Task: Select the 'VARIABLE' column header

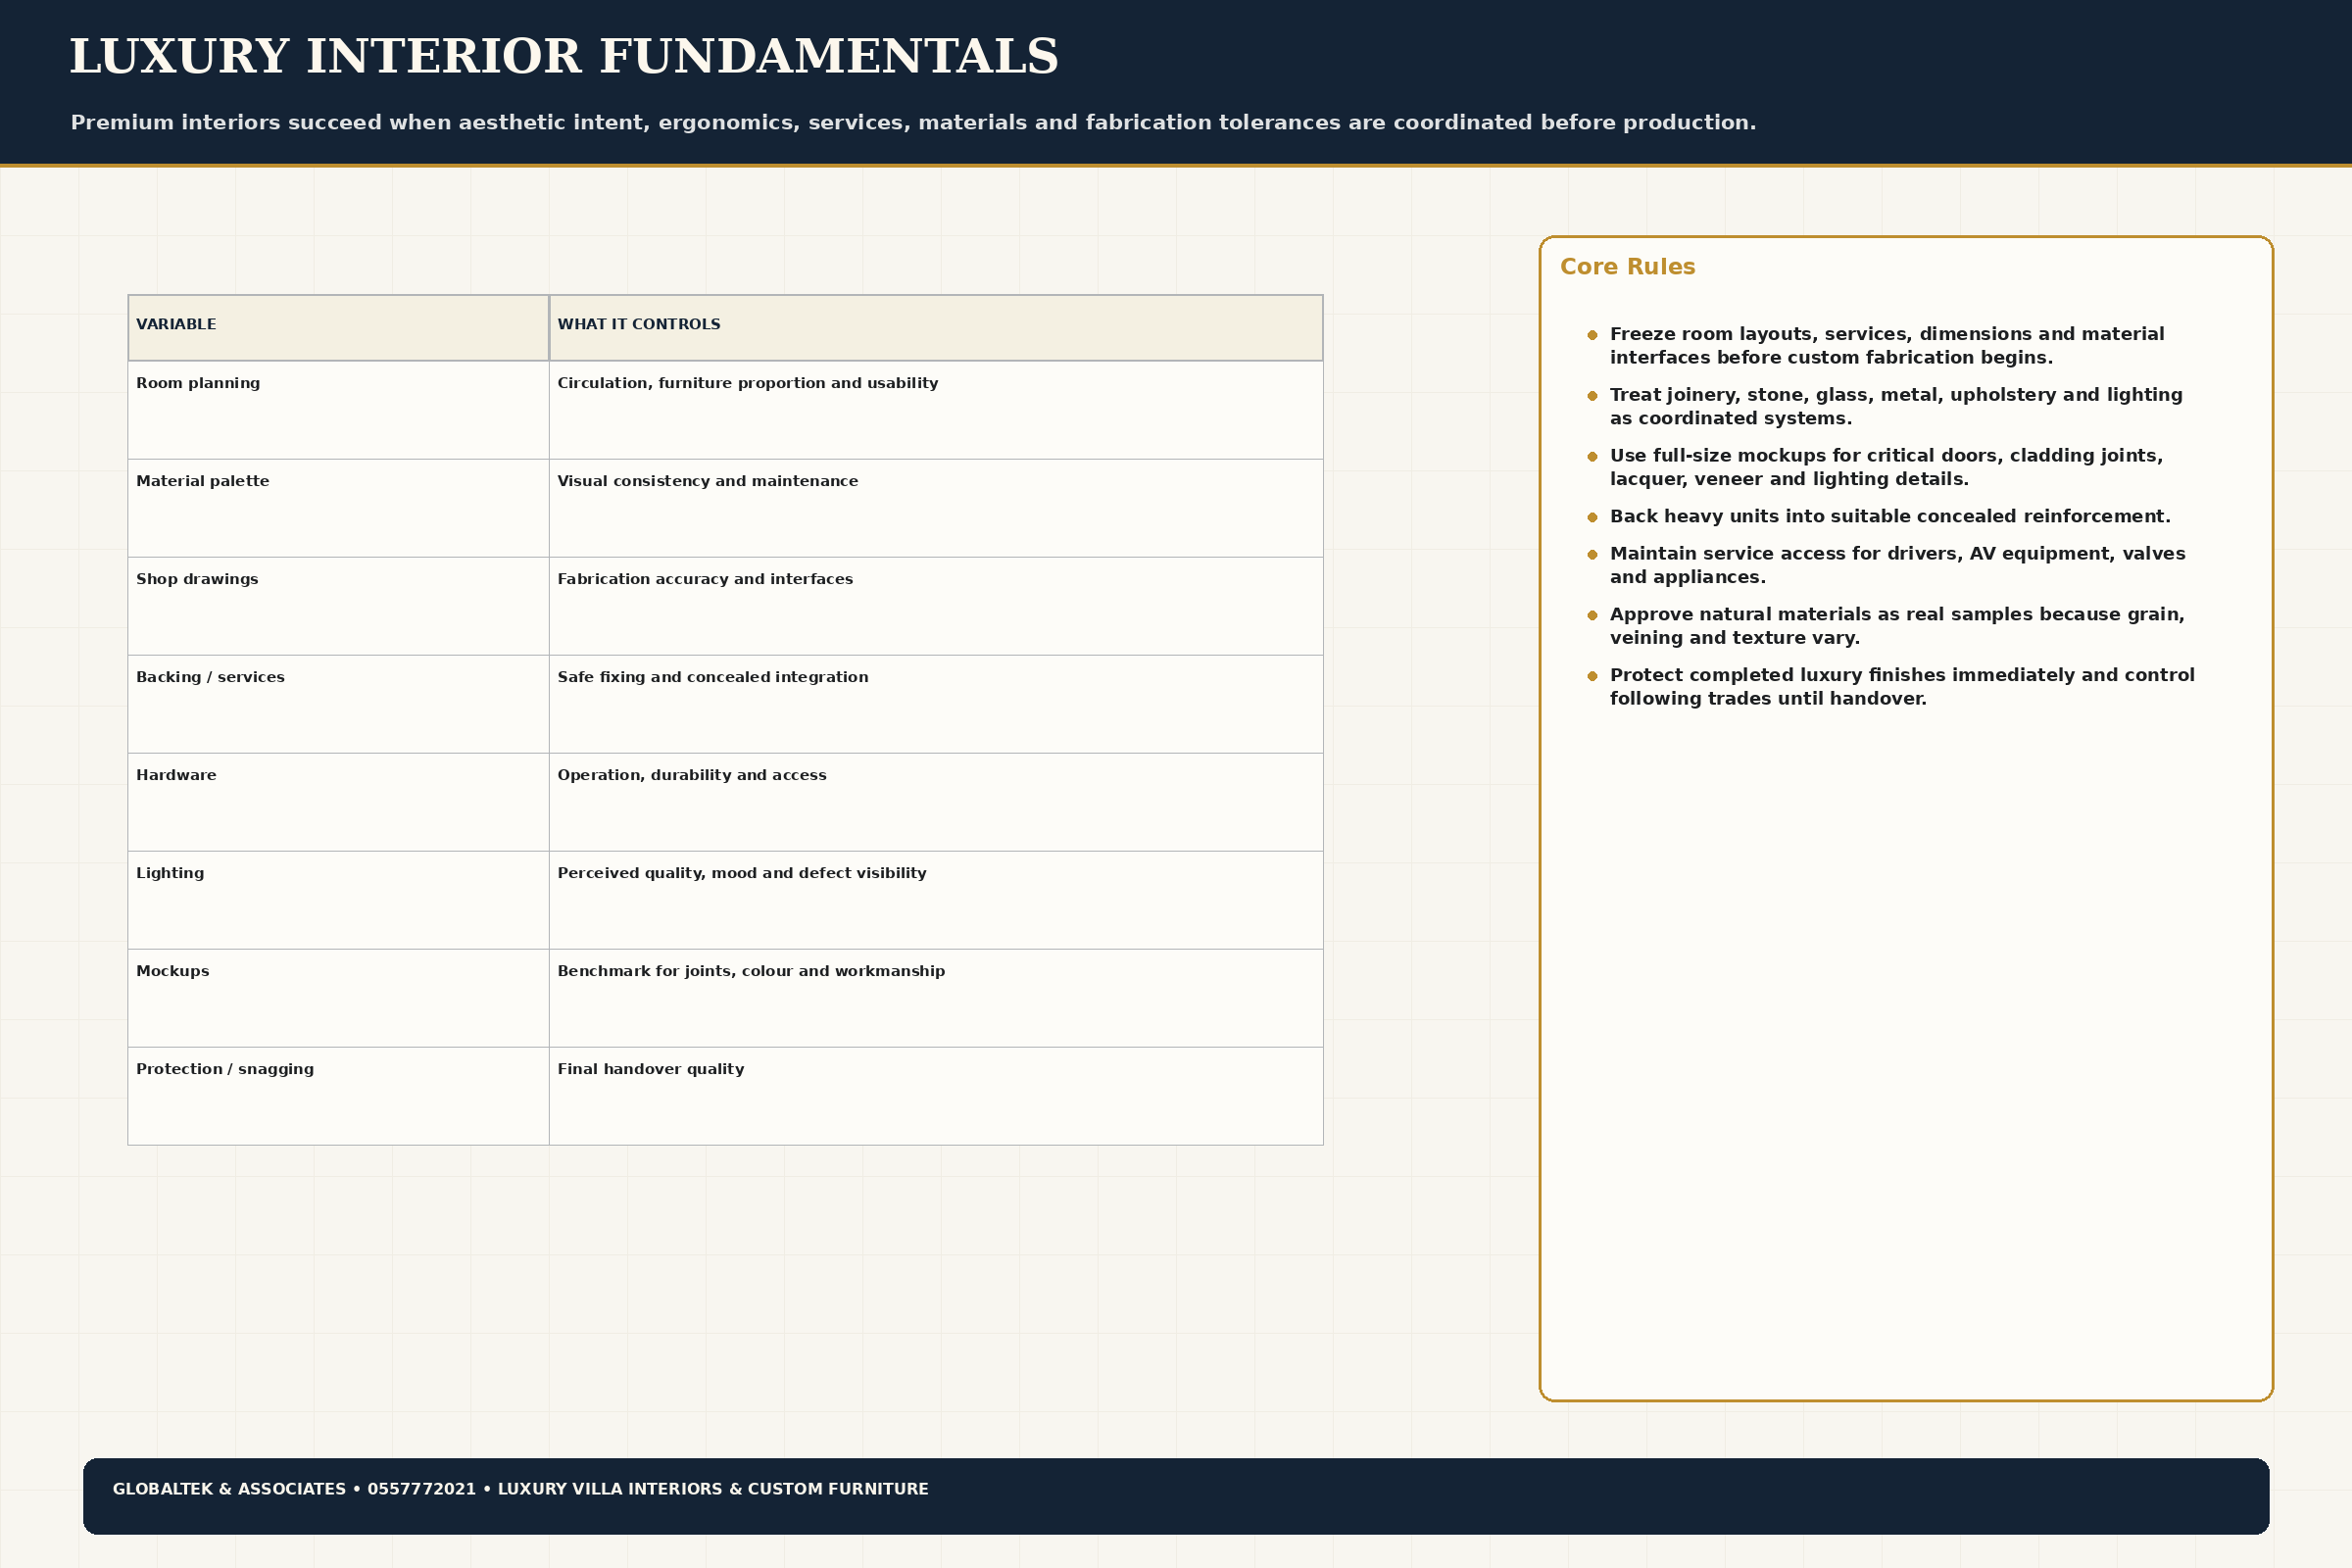Action: pyautogui.click(x=338, y=327)
